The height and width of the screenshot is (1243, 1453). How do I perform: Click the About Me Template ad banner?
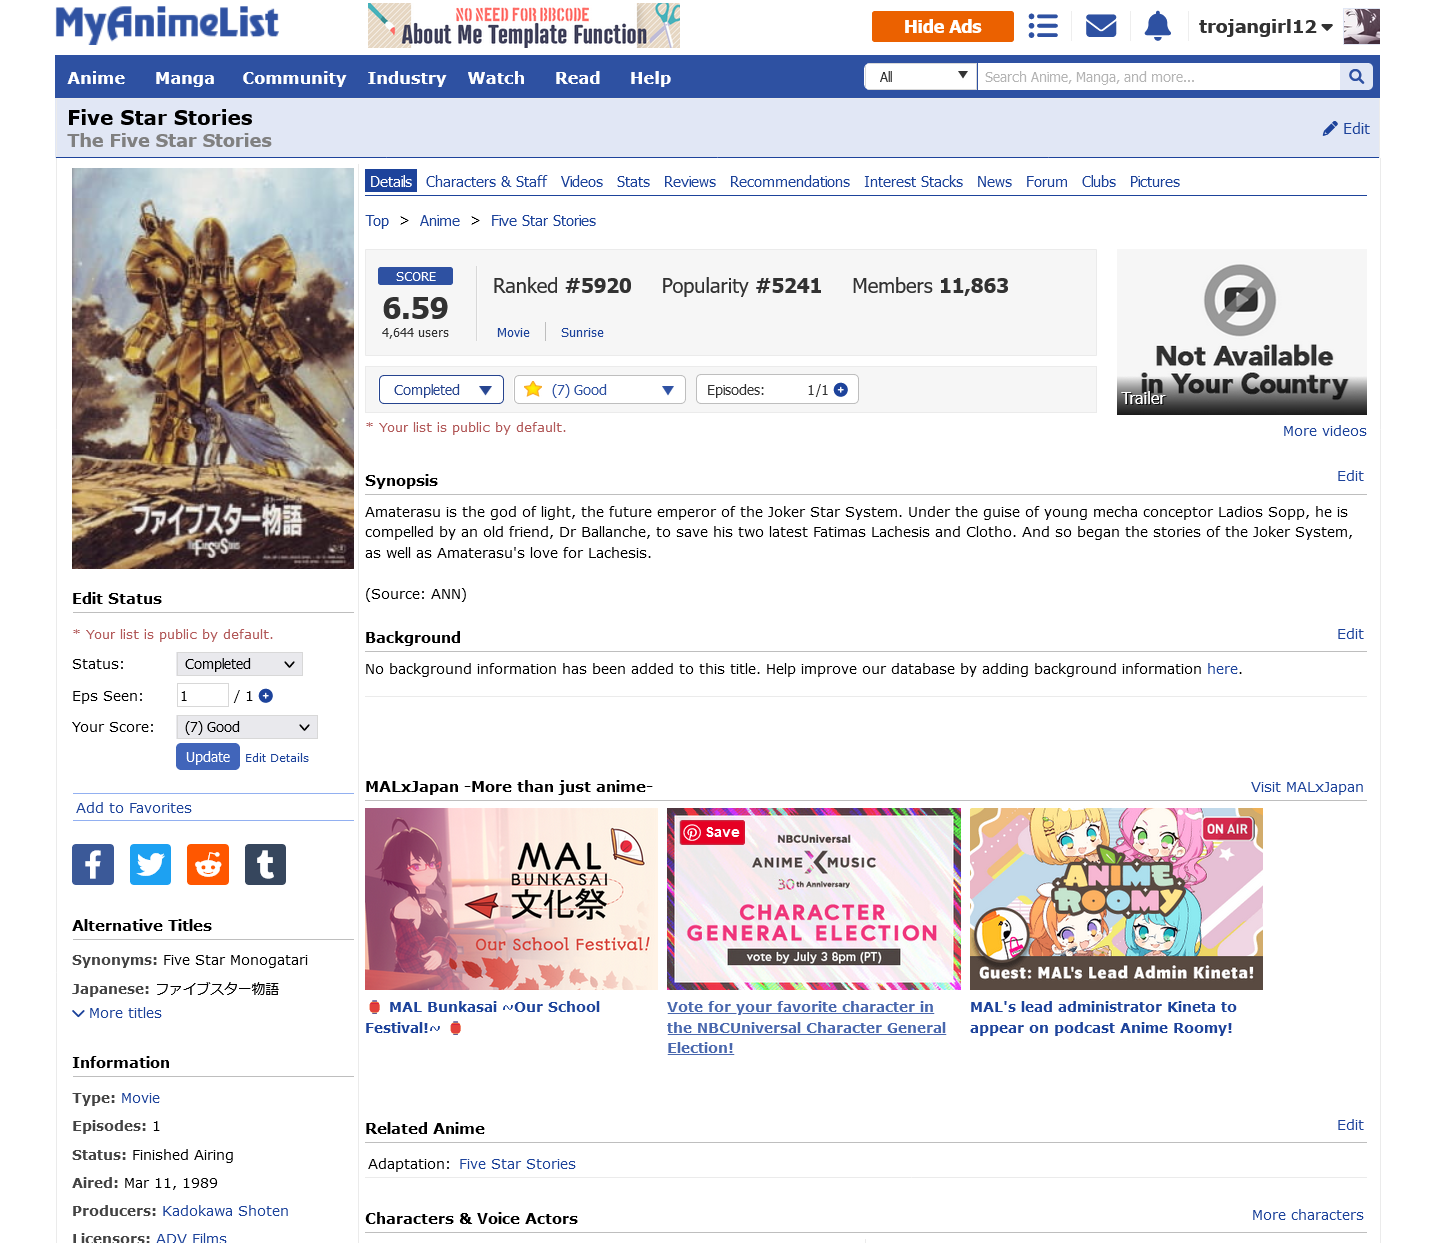(524, 26)
